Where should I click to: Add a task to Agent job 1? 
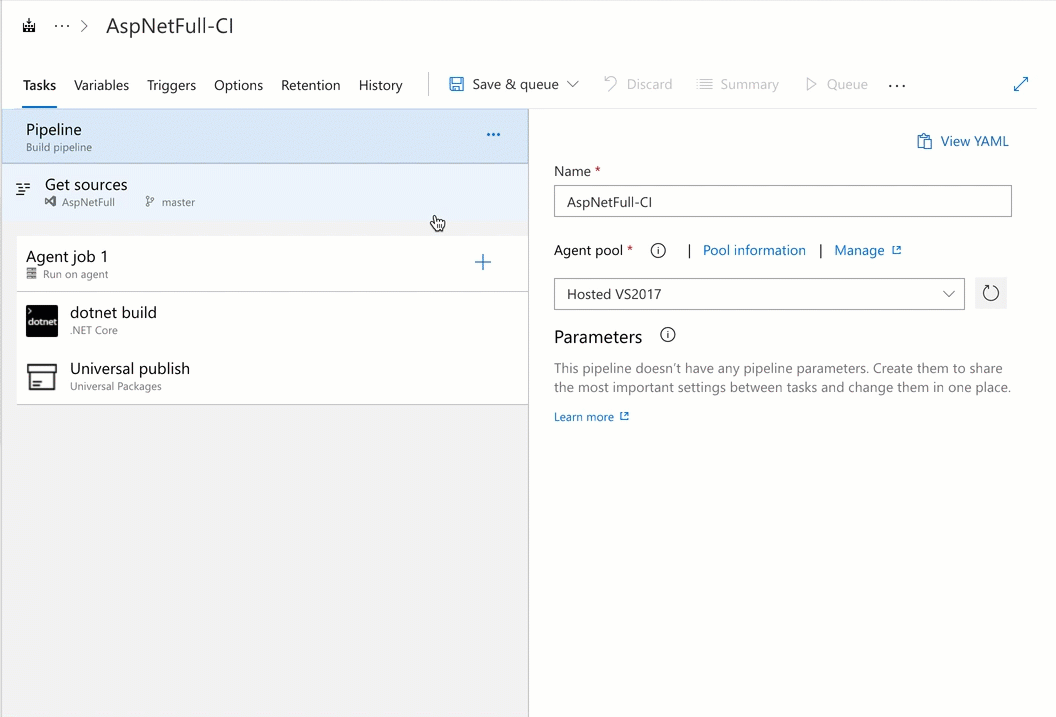click(483, 262)
